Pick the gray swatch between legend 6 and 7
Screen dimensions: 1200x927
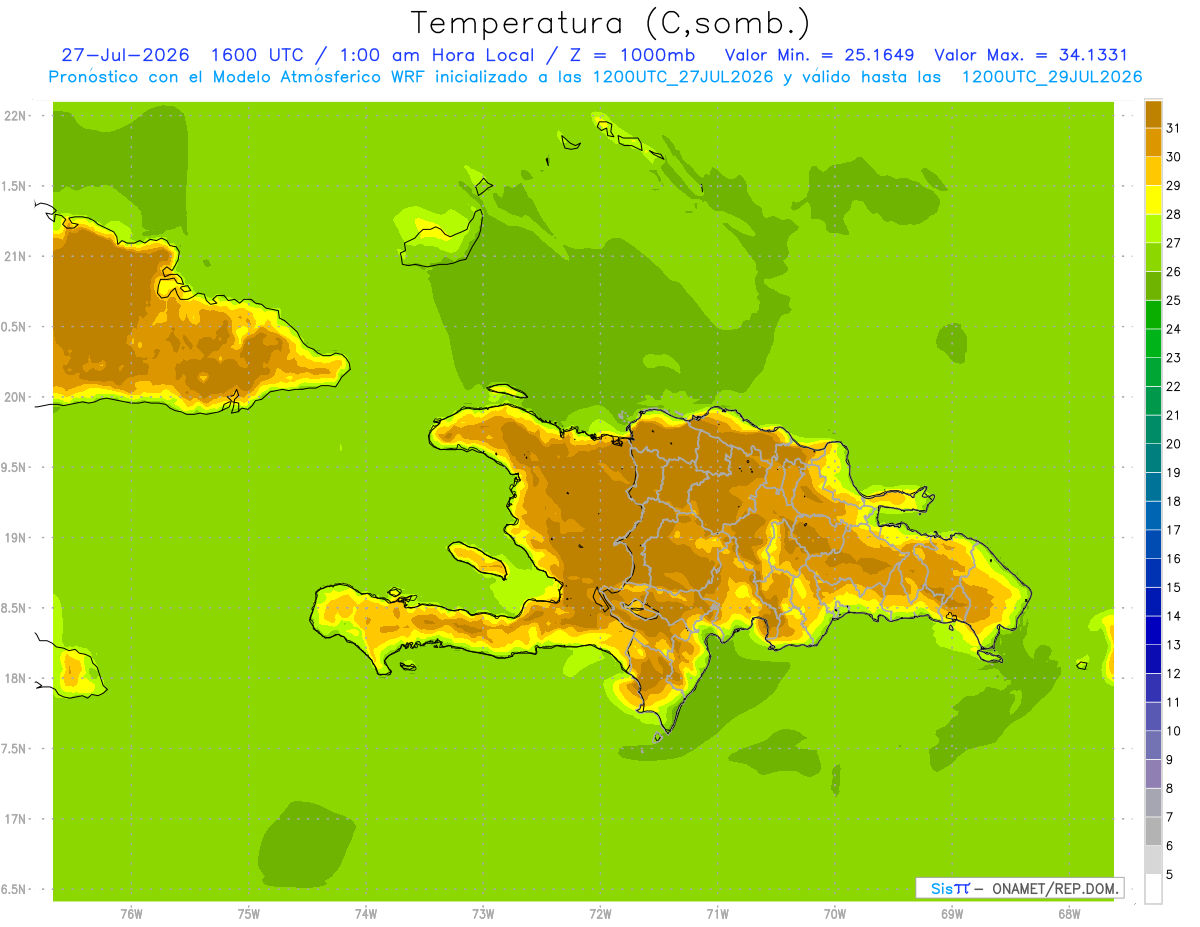1153,832
